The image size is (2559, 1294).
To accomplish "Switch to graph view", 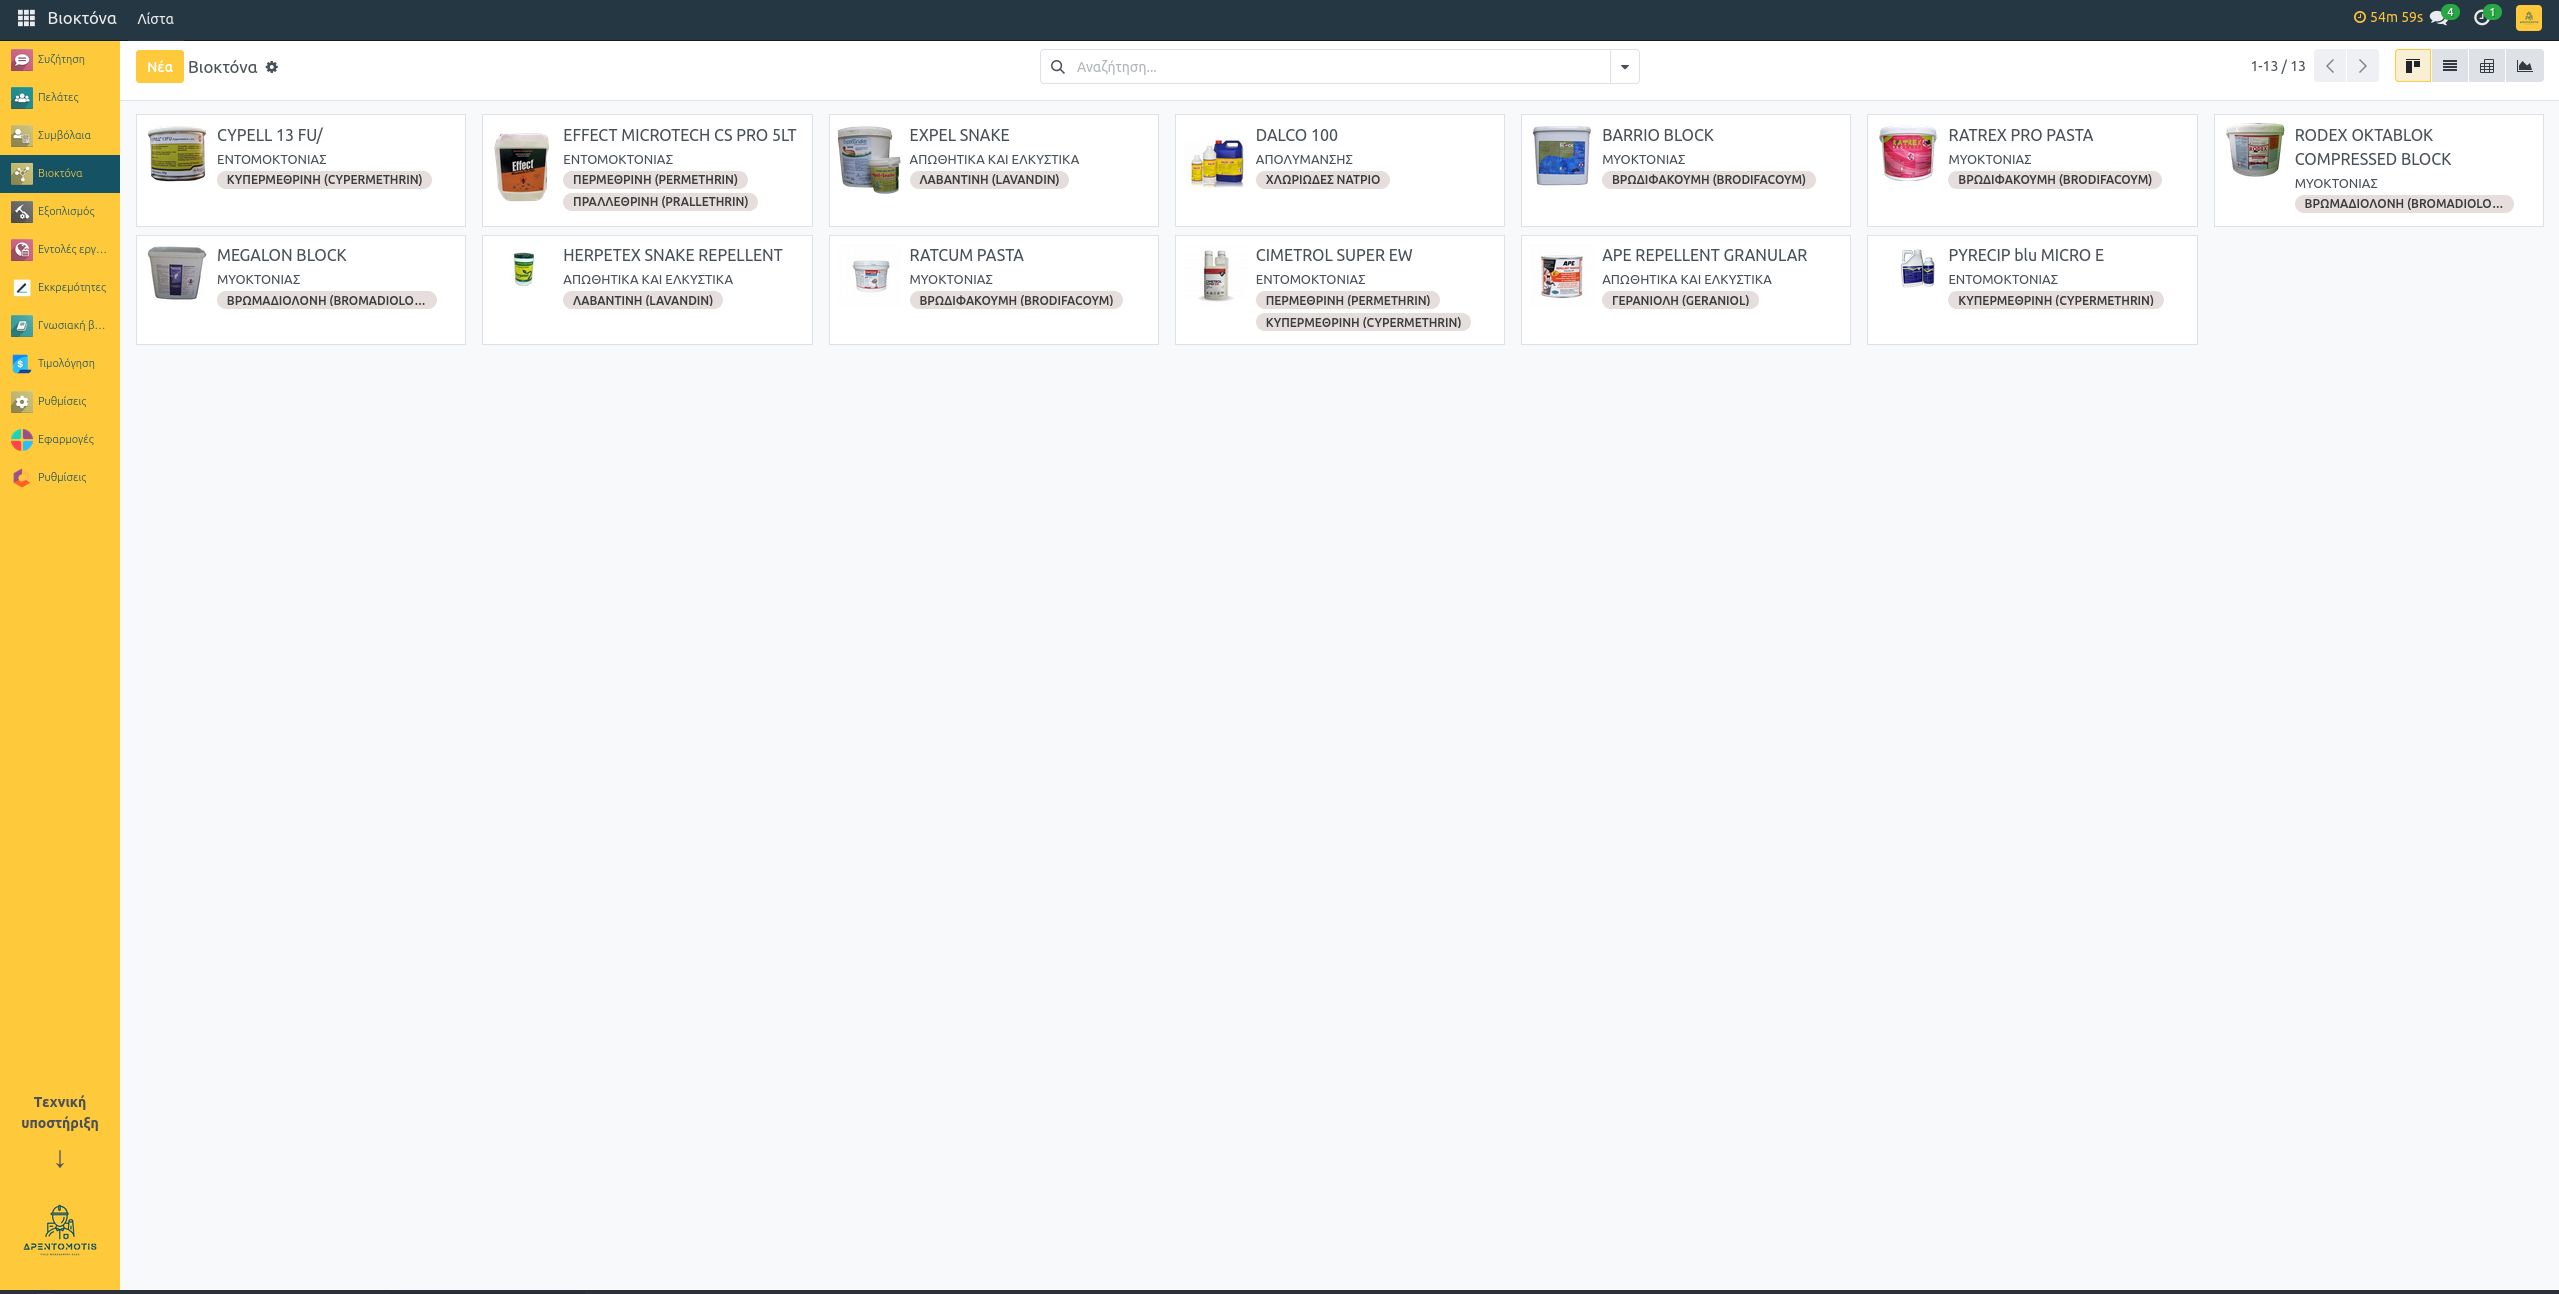I will coord(2524,67).
